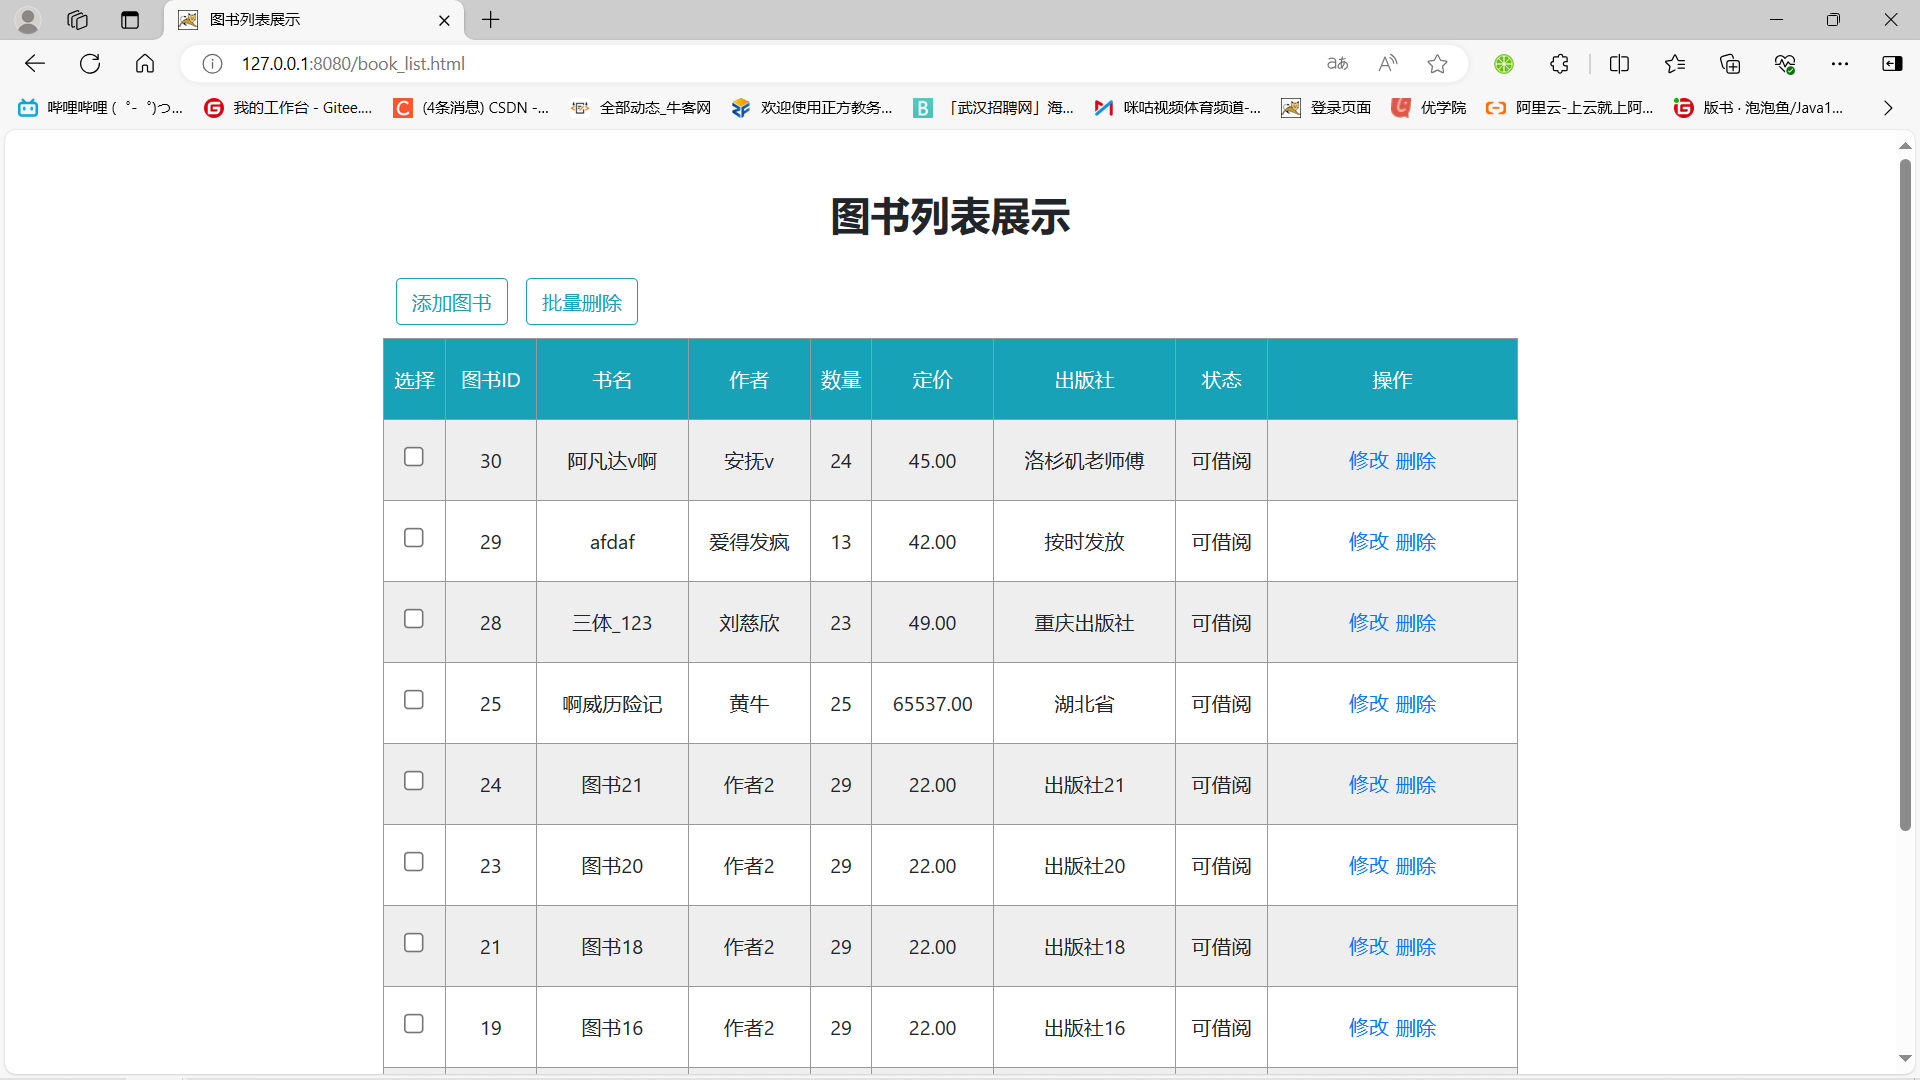The width and height of the screenshot is (1920, 1080).
Task: Click the publisher cell 洛杉矶老师傅
Action: 1084,461
